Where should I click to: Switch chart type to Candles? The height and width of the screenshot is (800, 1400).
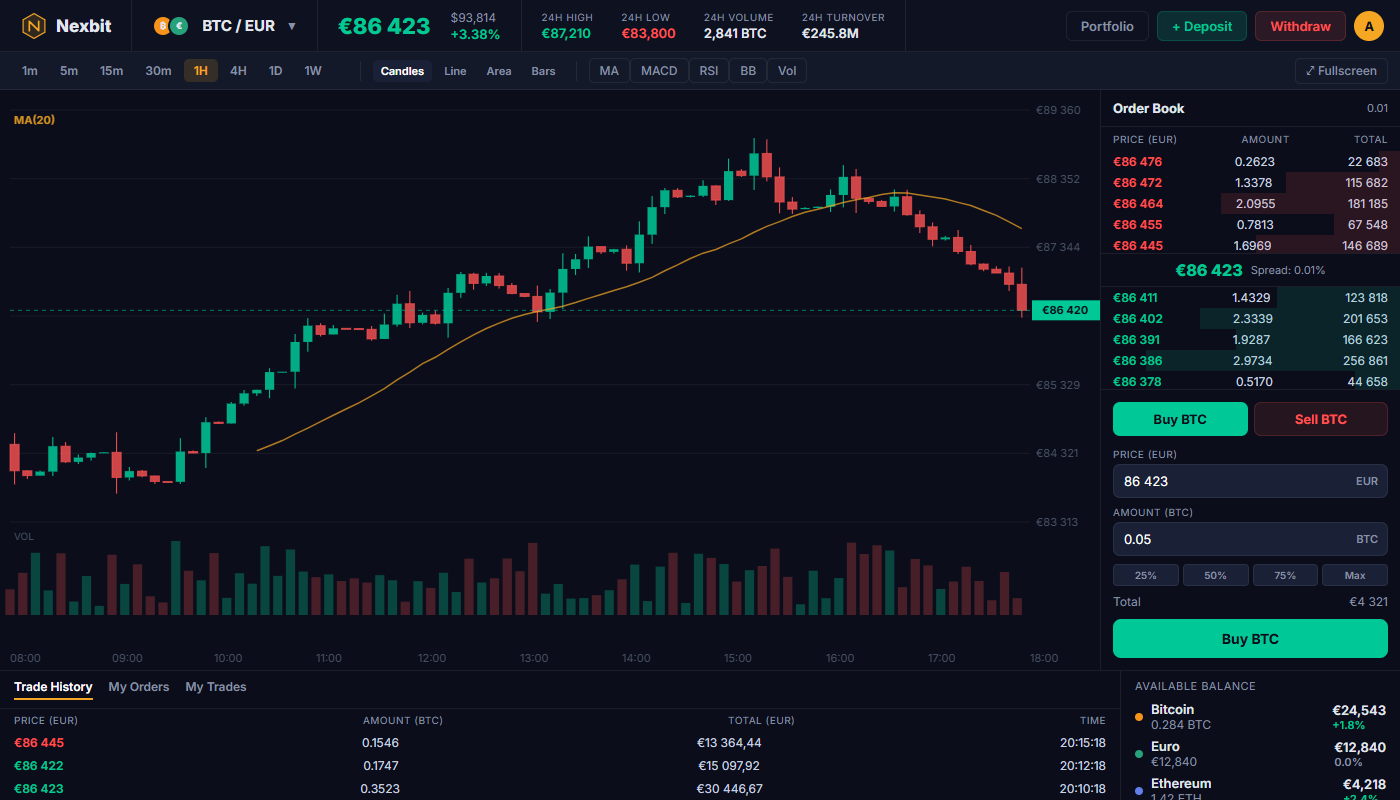(x=402, y=71)
